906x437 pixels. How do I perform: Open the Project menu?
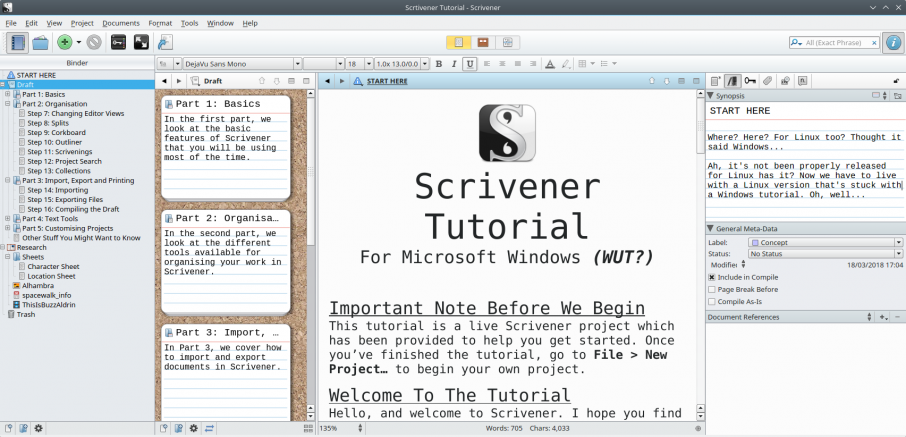[x=82, y=23]
